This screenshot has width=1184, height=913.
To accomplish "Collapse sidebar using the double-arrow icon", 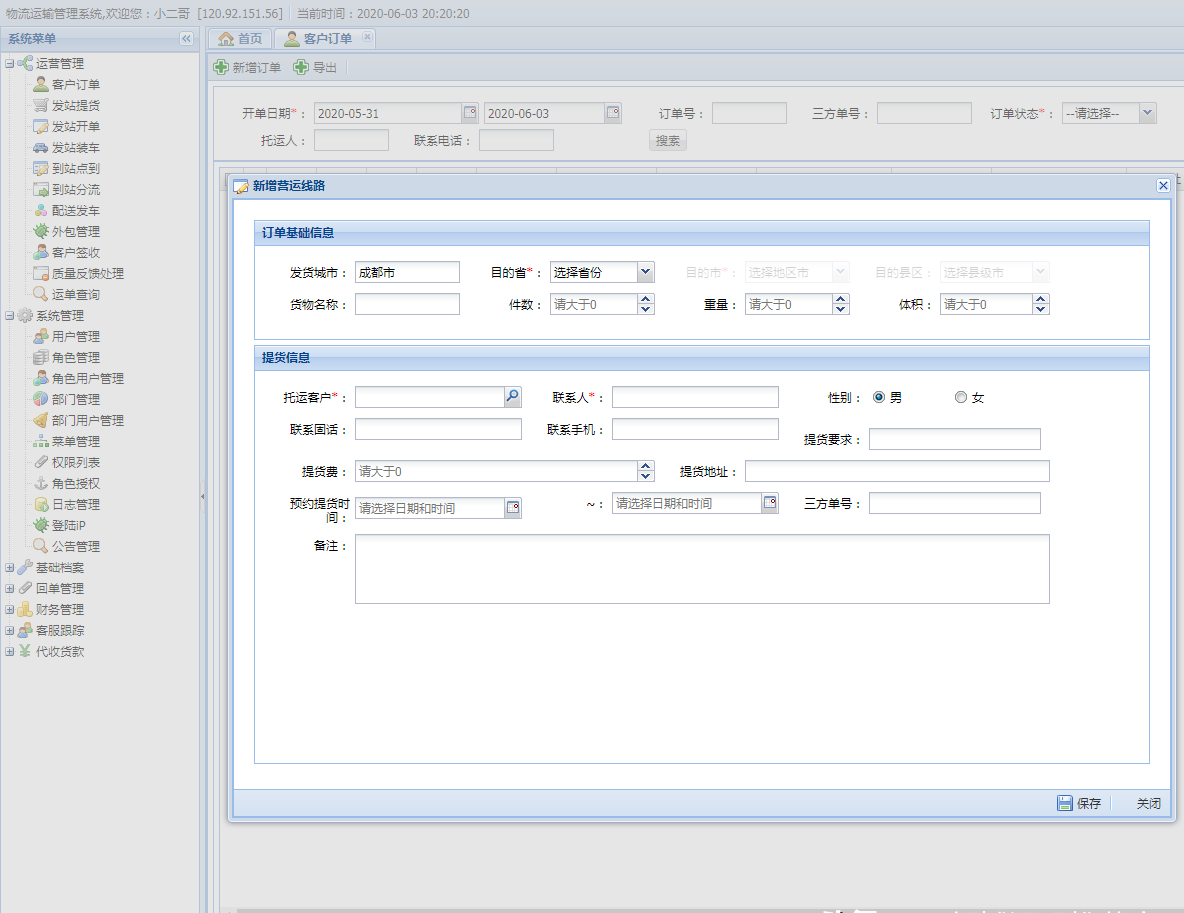I will point(186,38).
